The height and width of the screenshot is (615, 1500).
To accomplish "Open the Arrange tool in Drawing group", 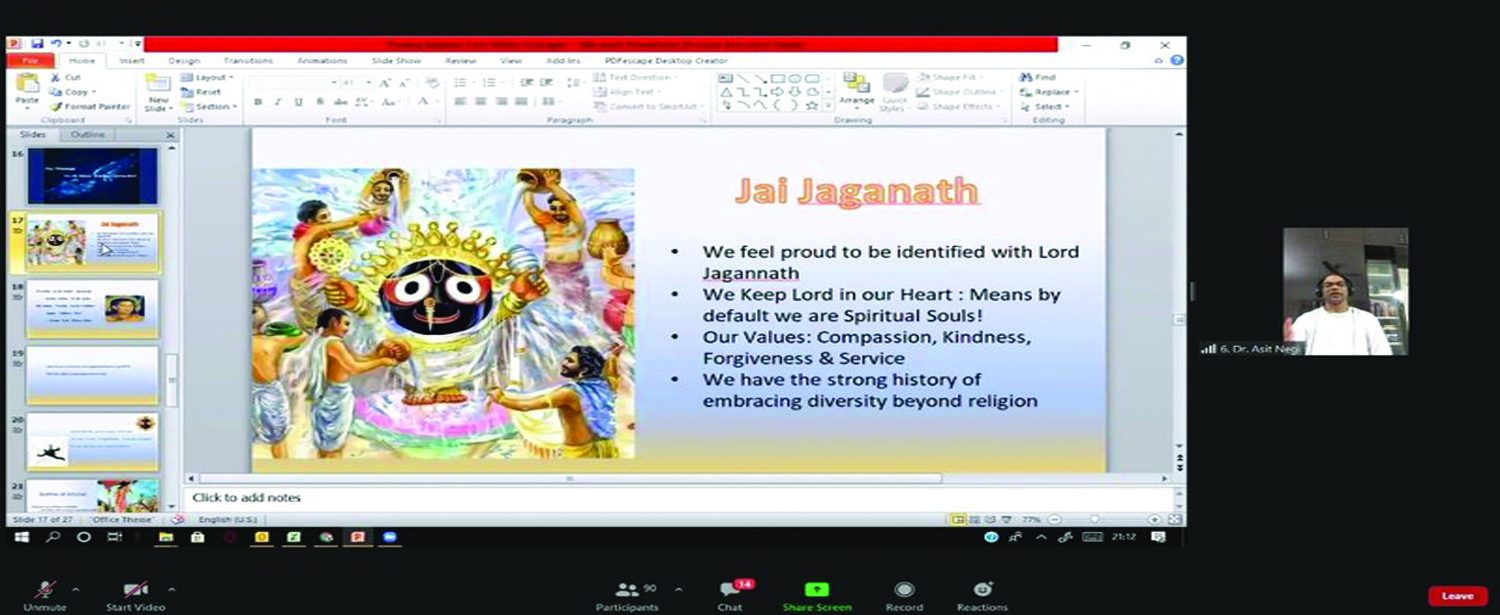I will point(856,88).
